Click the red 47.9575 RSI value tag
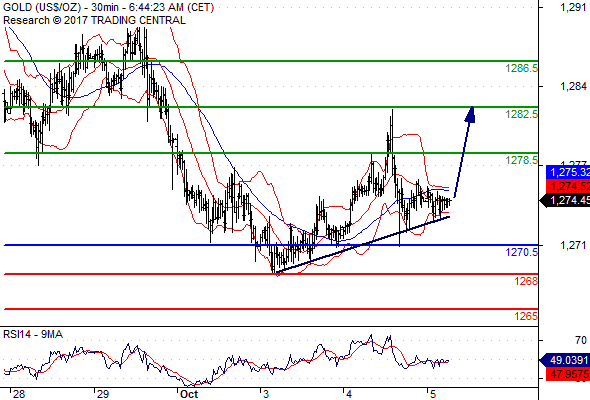590x400 pixels. [568, 374]
